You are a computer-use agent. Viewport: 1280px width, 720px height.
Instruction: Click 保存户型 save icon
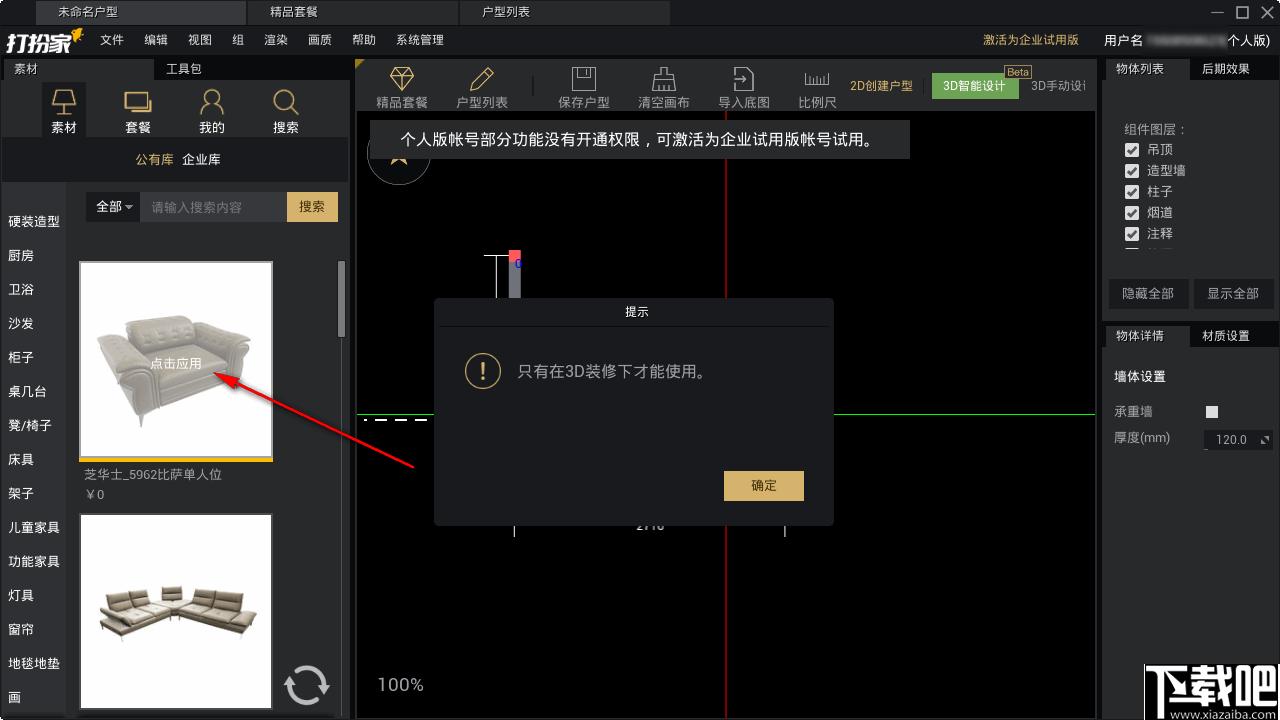point(584,87)
